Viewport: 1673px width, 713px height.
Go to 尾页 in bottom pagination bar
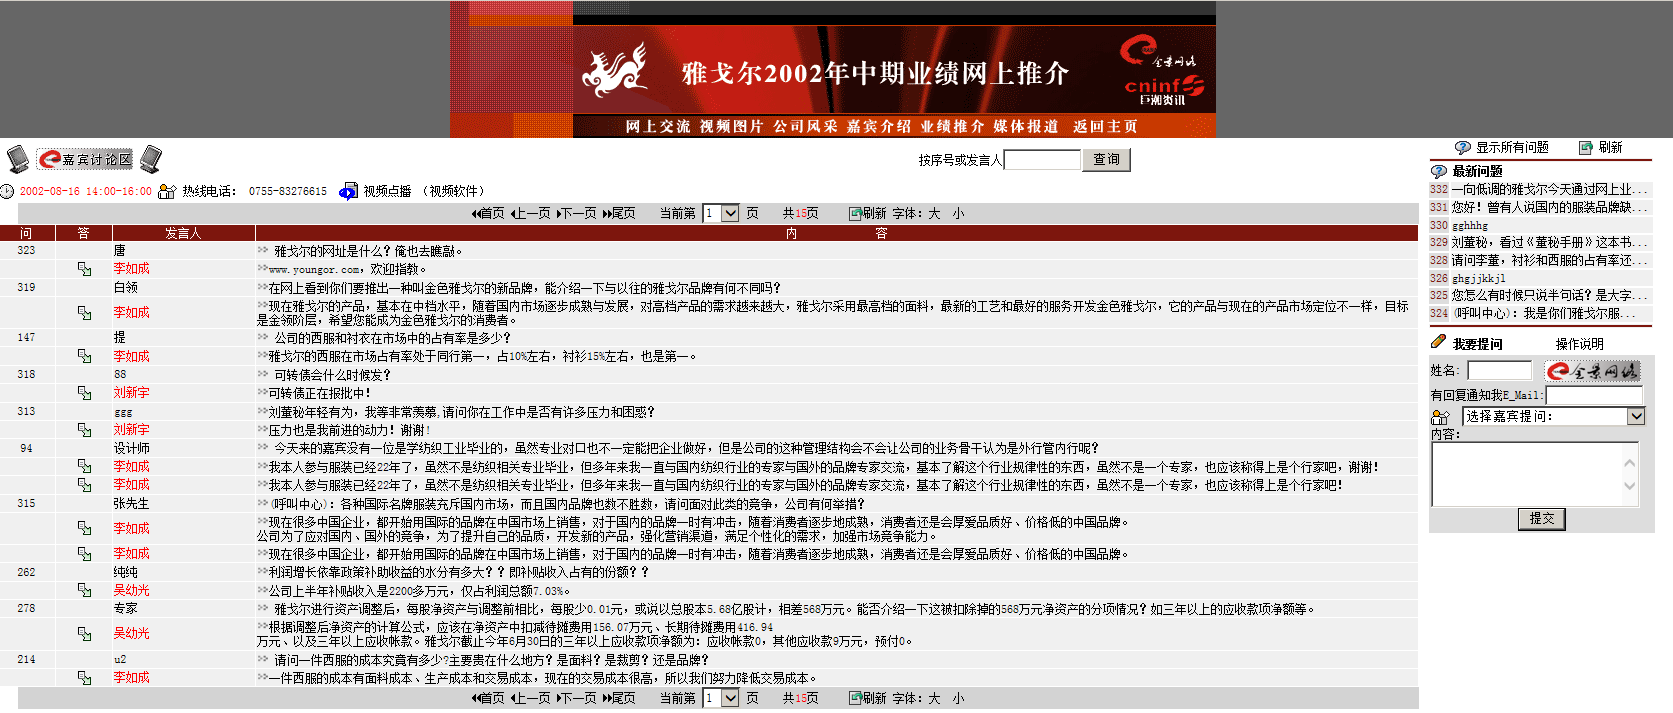tap(619, 698)
